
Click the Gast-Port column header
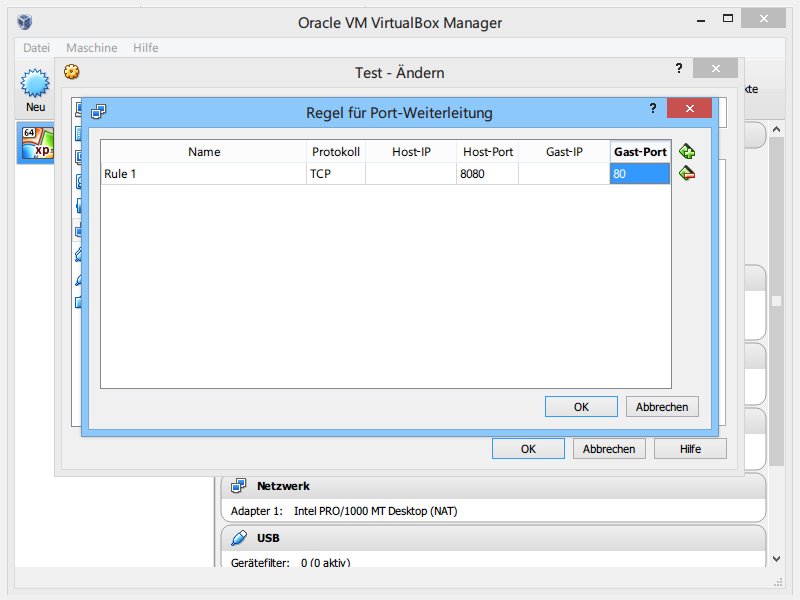[640, 152]
